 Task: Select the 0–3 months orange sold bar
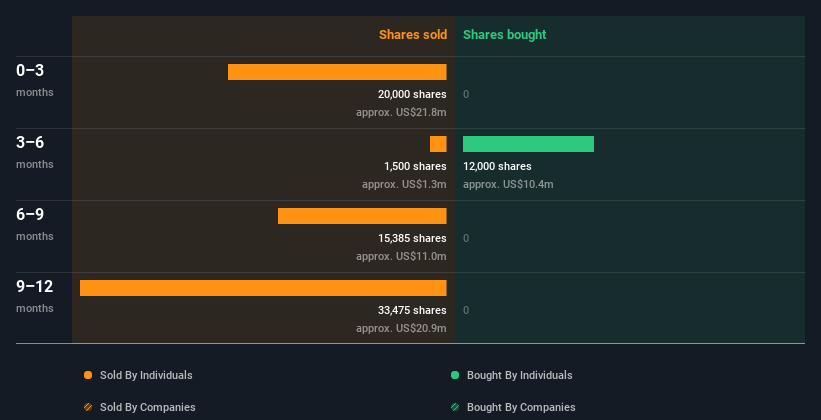click(x=337, y=72)
